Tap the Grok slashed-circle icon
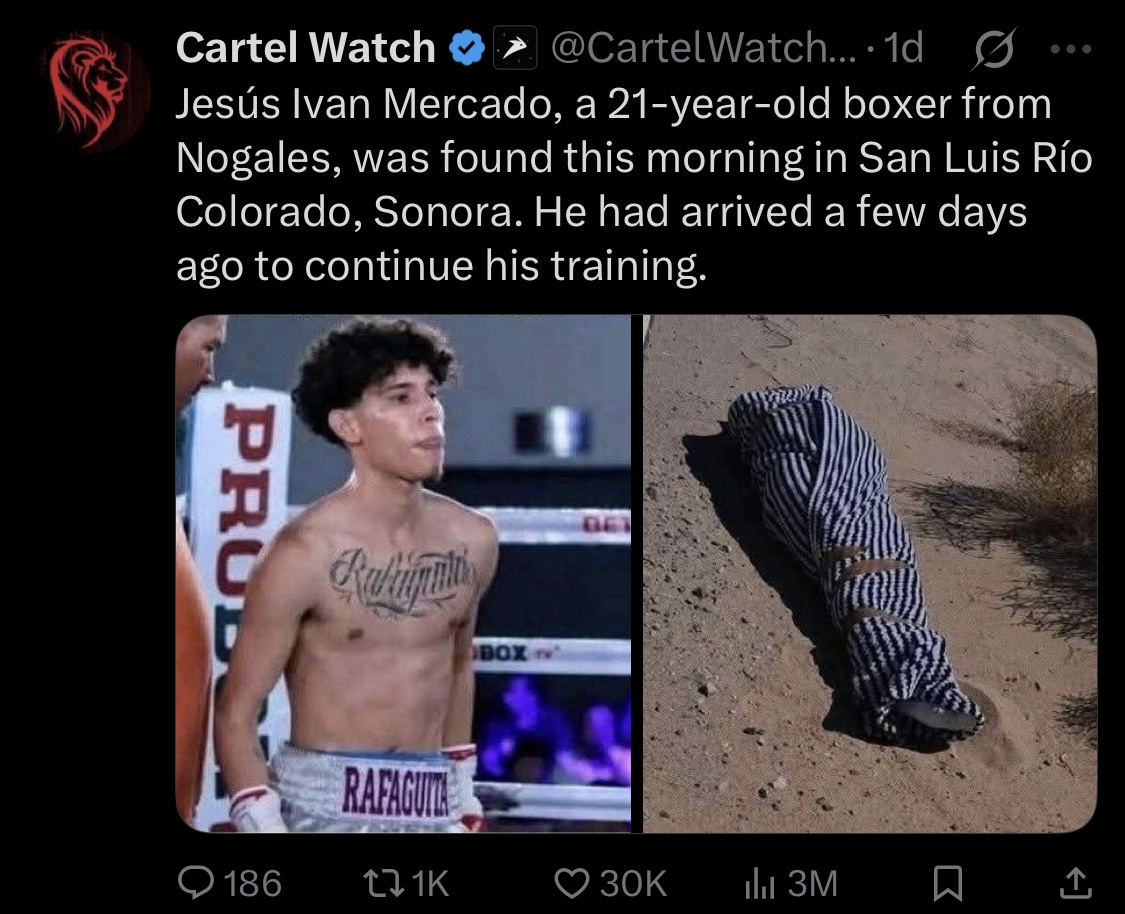1125x914 pixels. [994, 48]
